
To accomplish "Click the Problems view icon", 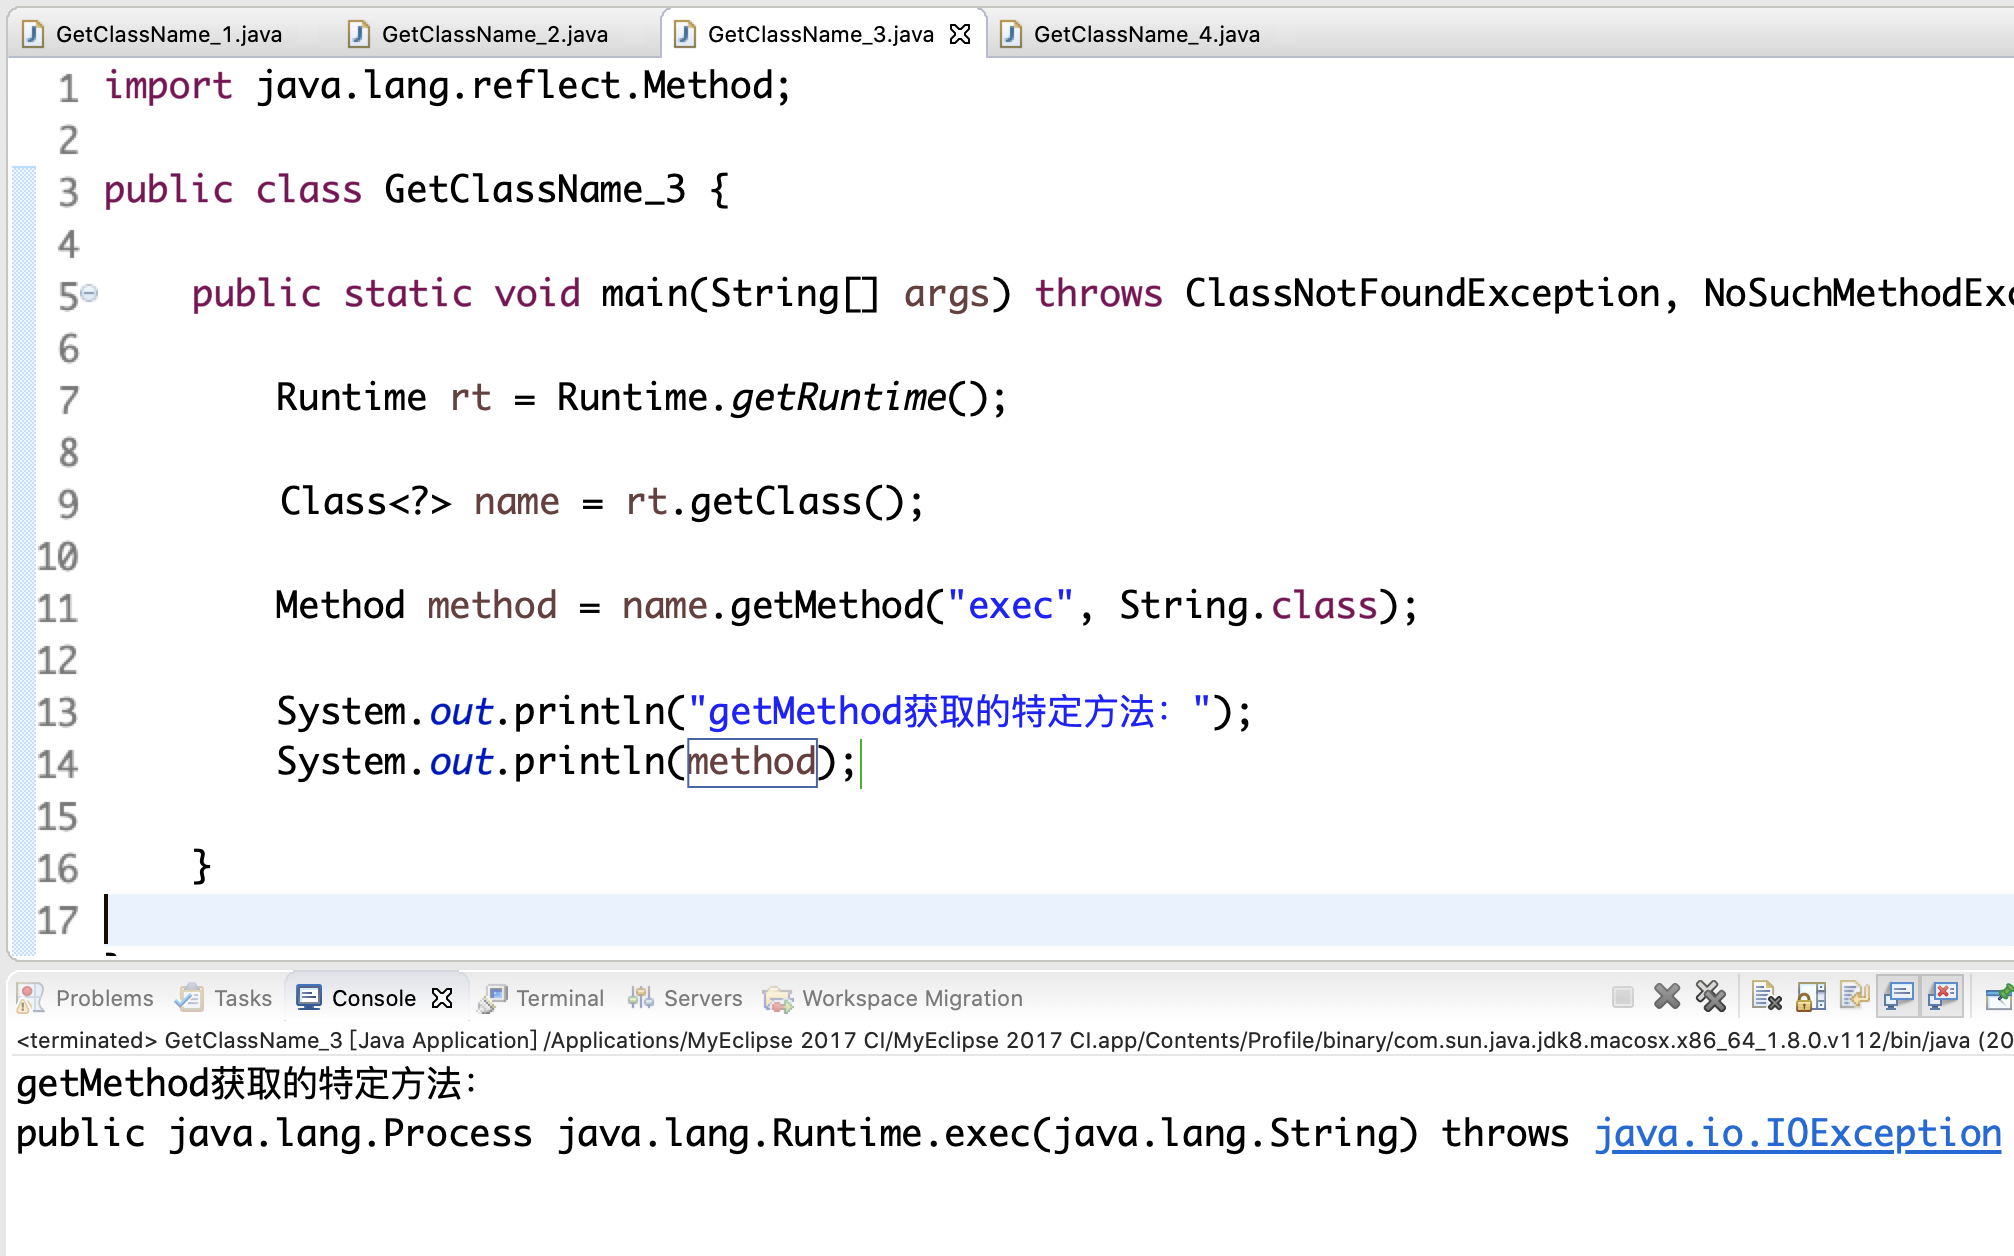I will point(31,998).
